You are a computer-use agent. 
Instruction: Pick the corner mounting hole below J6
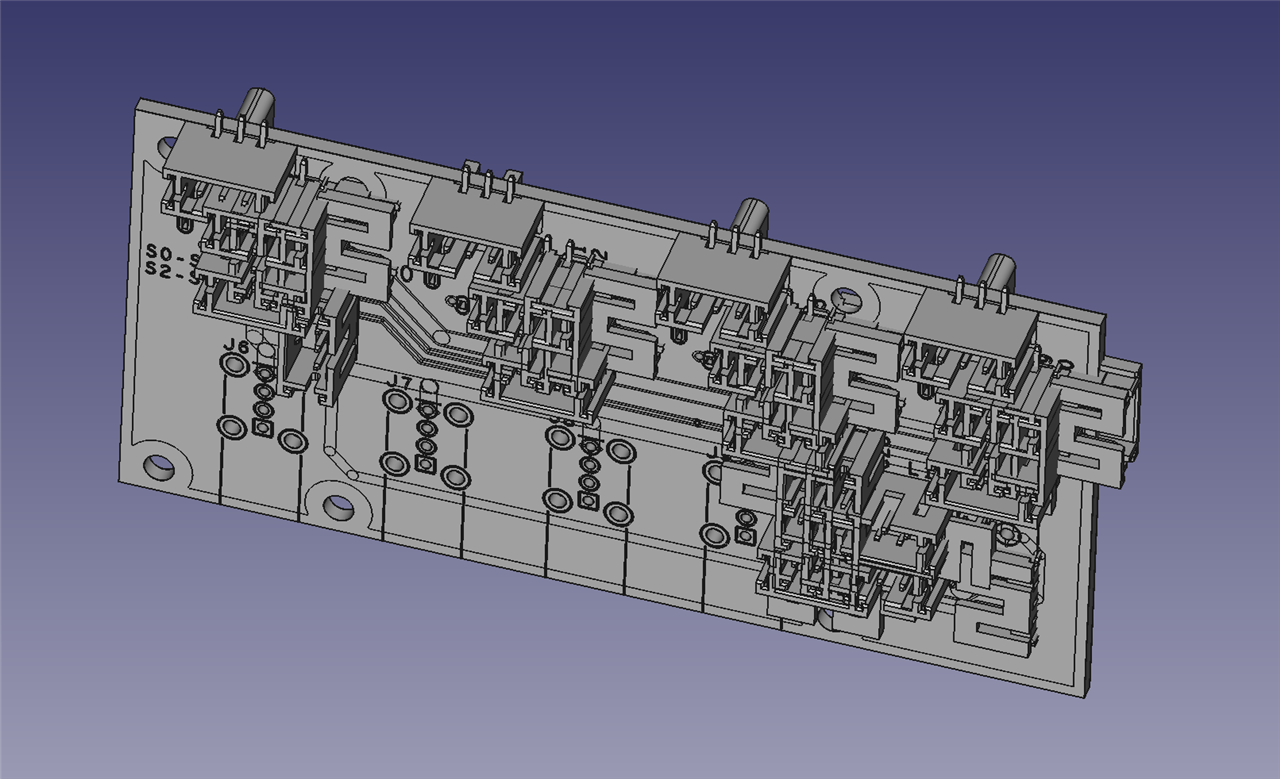158,467
